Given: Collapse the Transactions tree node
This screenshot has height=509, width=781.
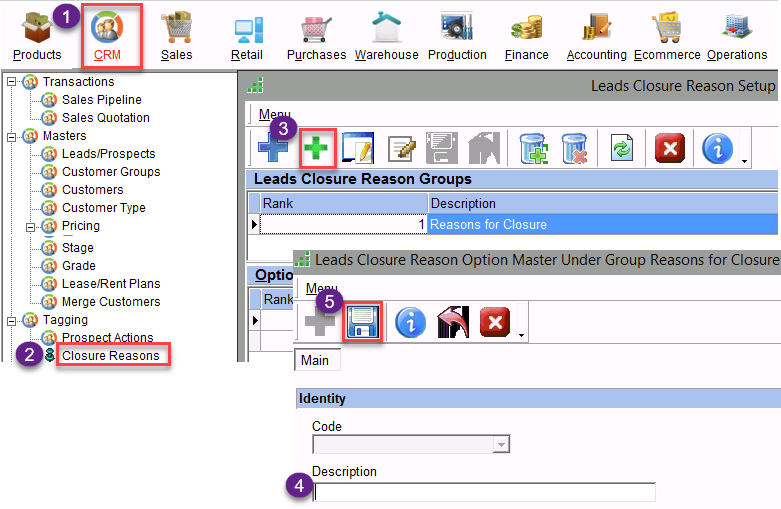Looking at the screenshot, I should click(x=10, y=82).
